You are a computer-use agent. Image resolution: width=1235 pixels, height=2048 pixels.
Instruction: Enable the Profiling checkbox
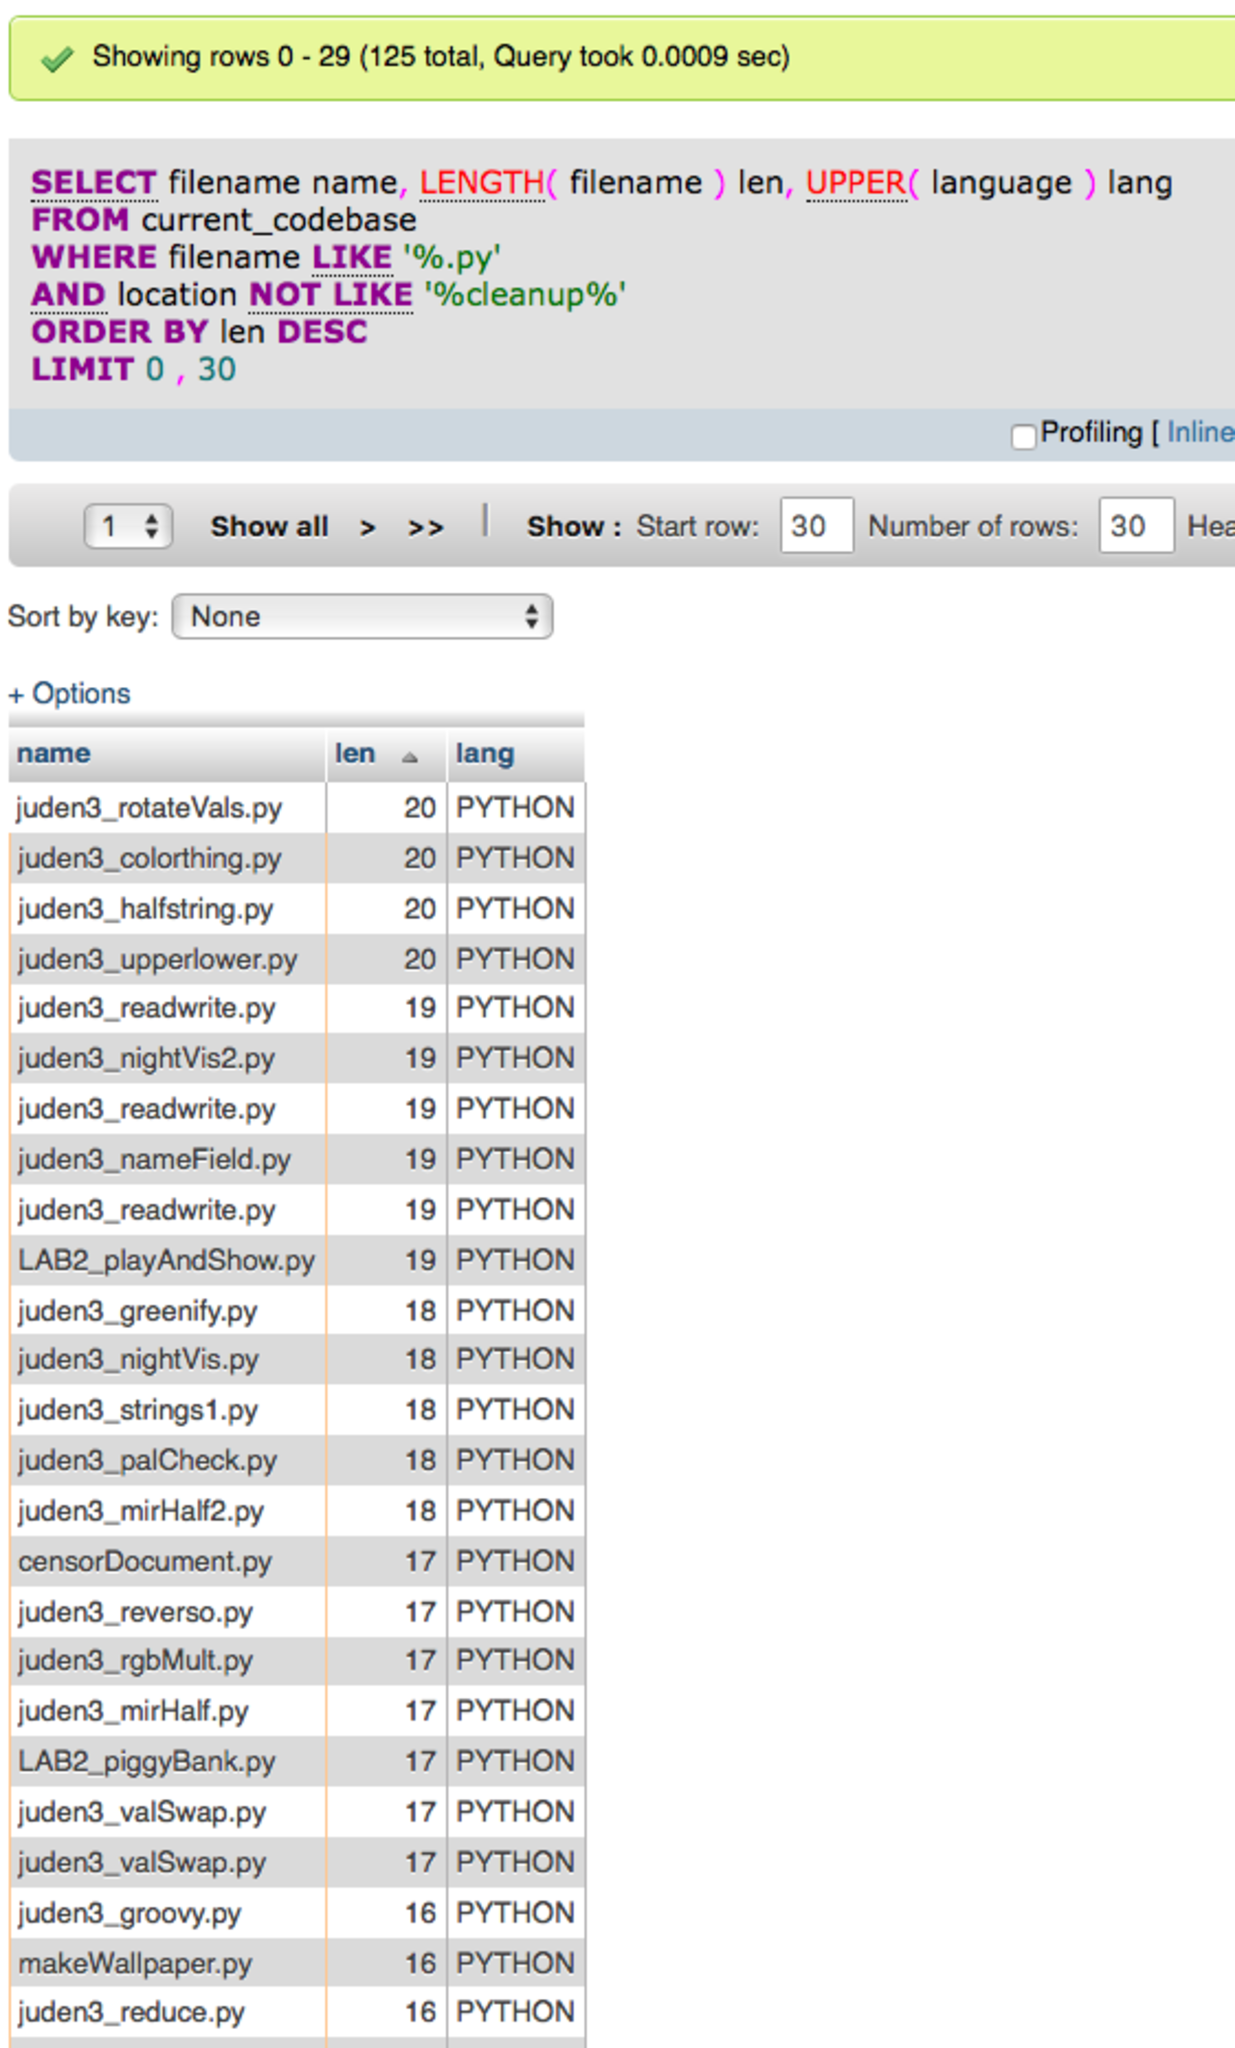[x=1022, y=436]
